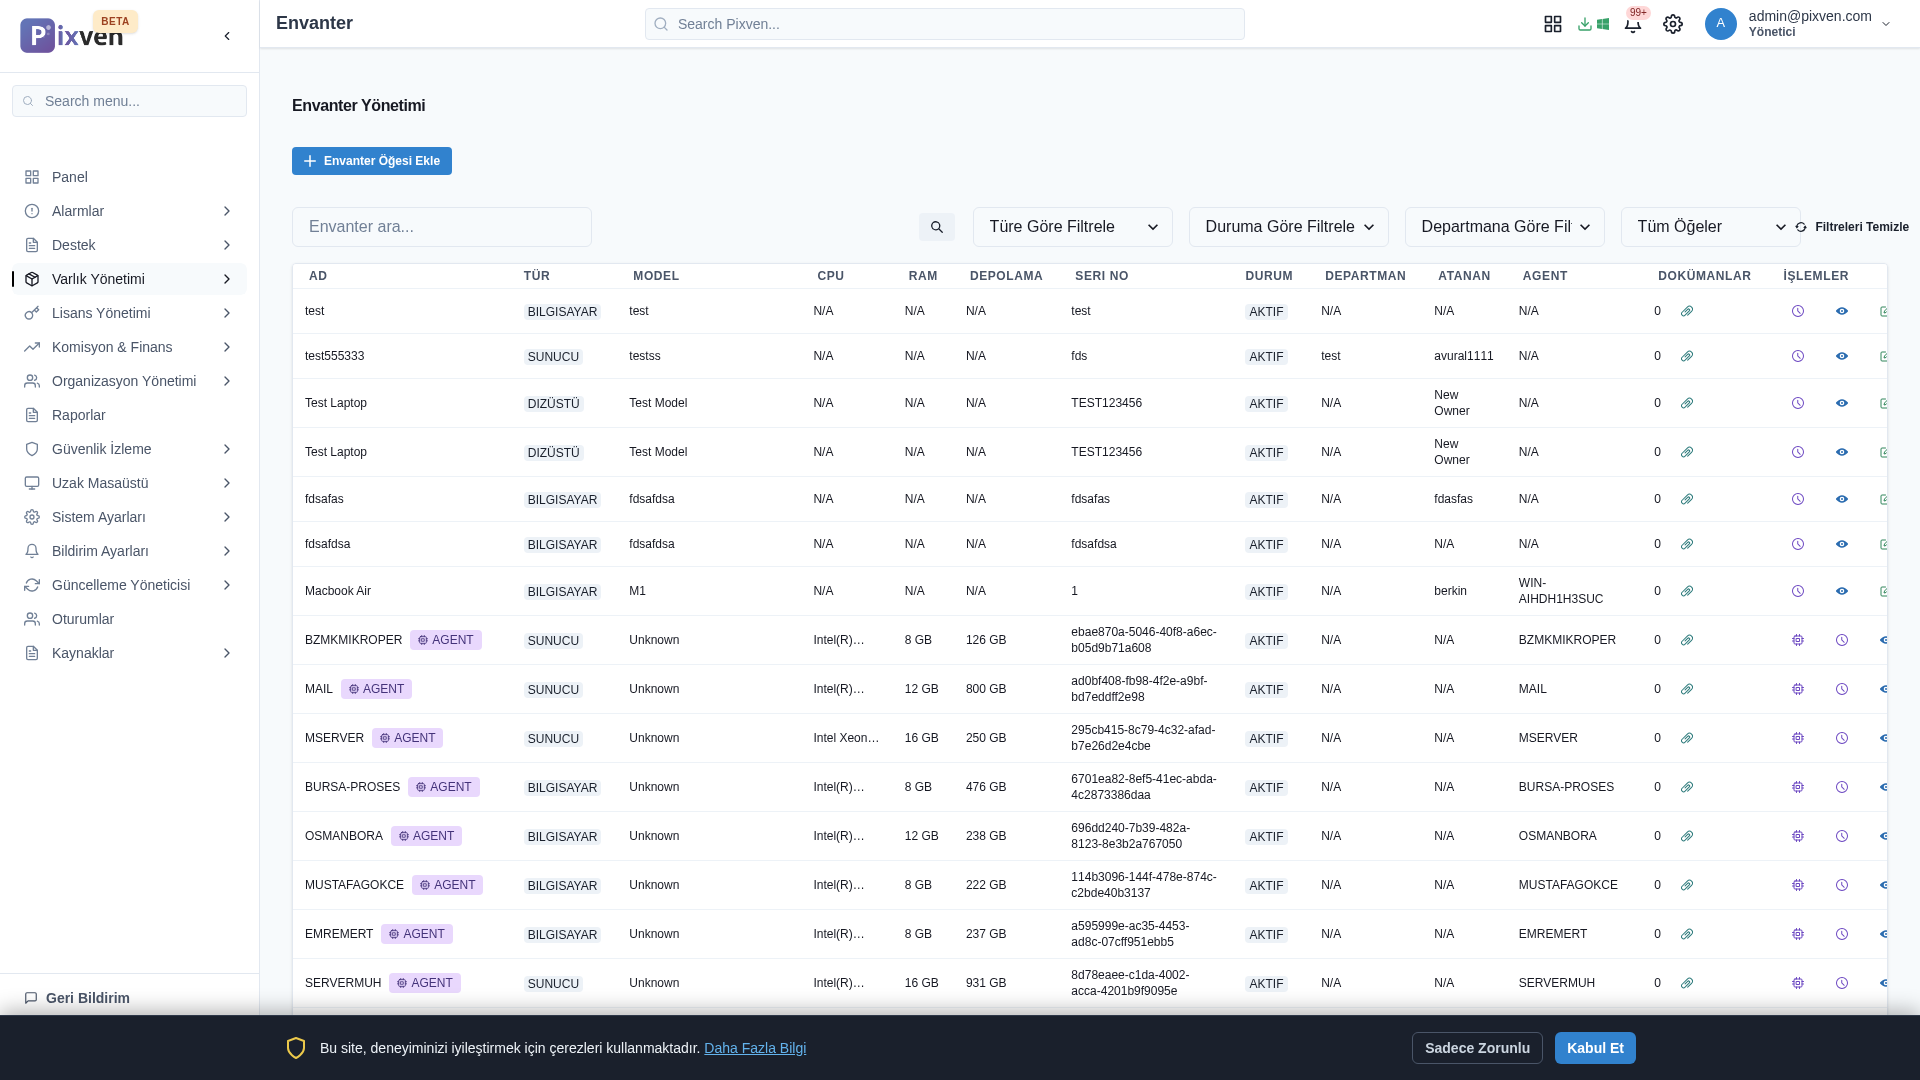Screen dimensions: 1920x1080
Task: Click agent details icon for MSERVER row
Action: (x=1798, y=738)
